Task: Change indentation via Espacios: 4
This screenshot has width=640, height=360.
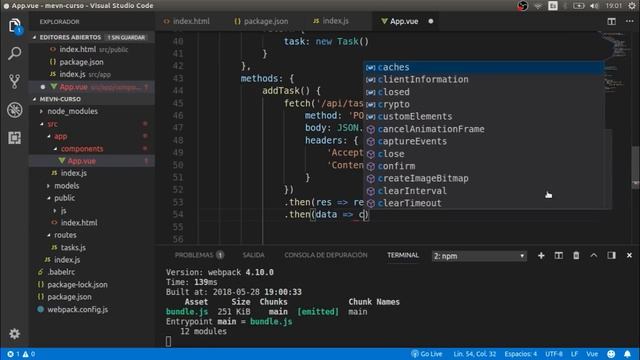Action: click(x=520, y=354)
